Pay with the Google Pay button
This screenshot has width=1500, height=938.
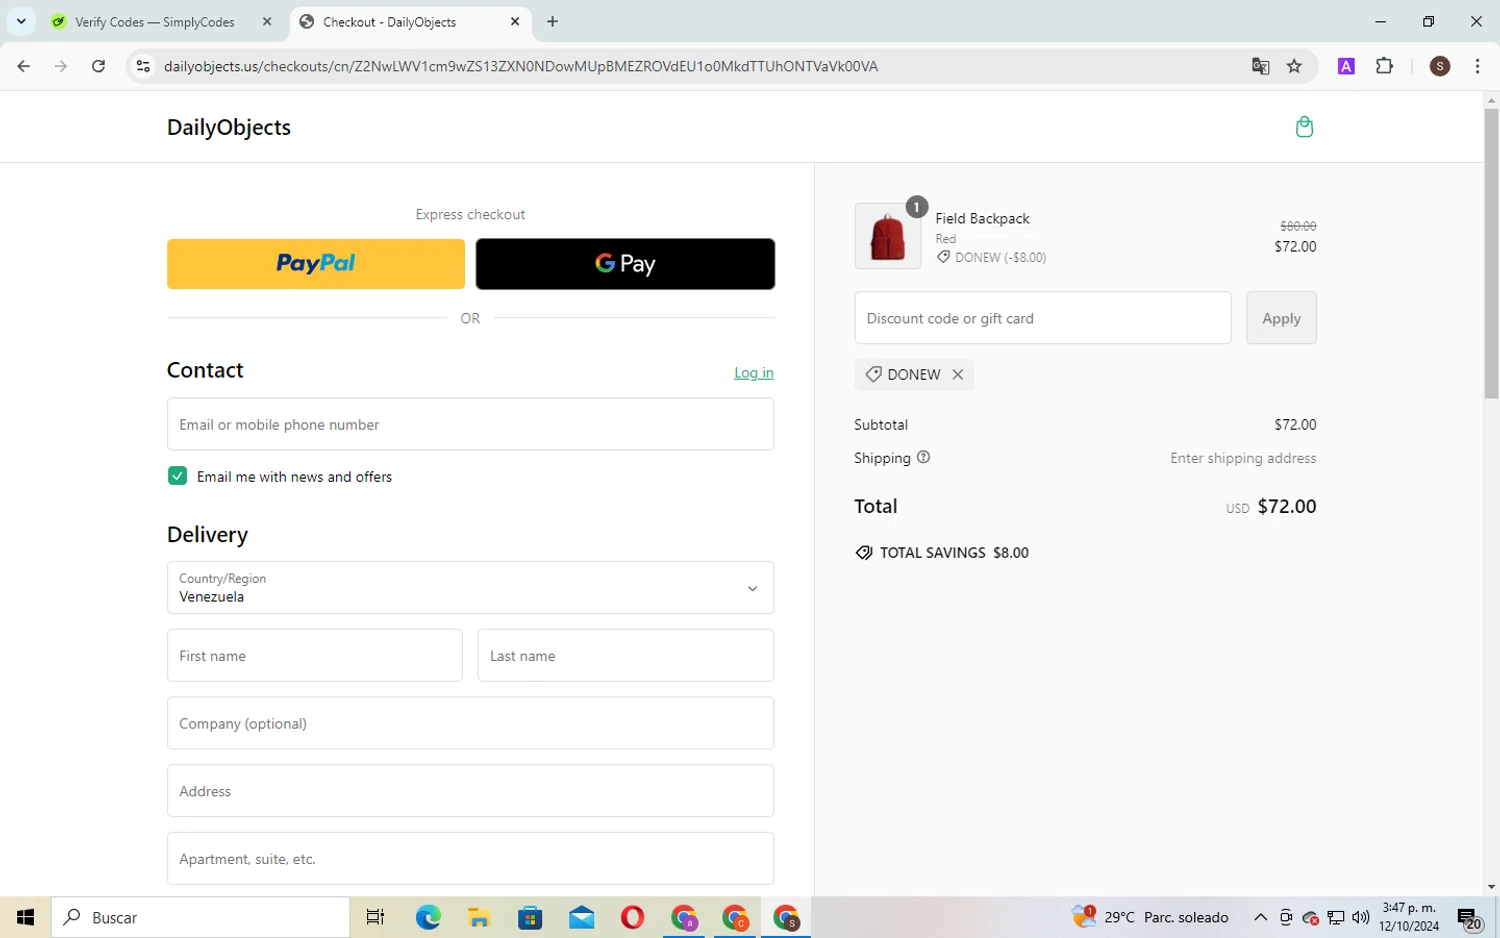[x=625, y=264]
